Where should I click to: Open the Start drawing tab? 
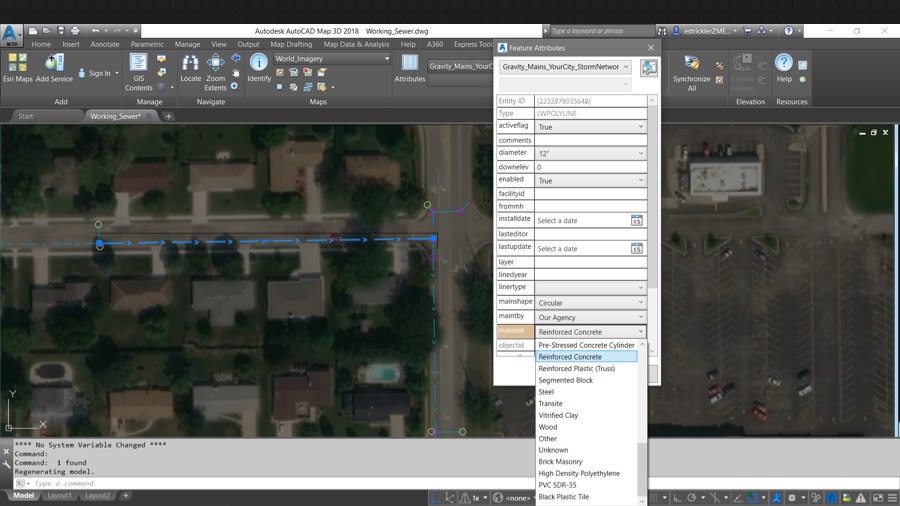pos(26,116)
